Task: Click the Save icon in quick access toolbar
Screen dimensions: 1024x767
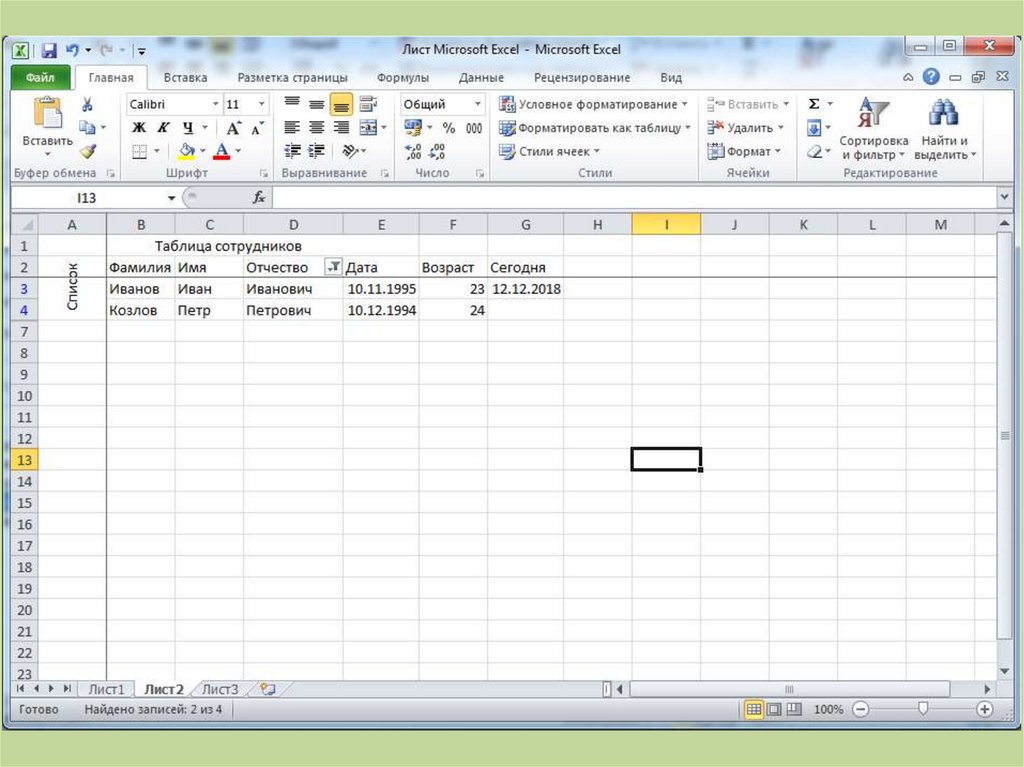Action: 48,50
